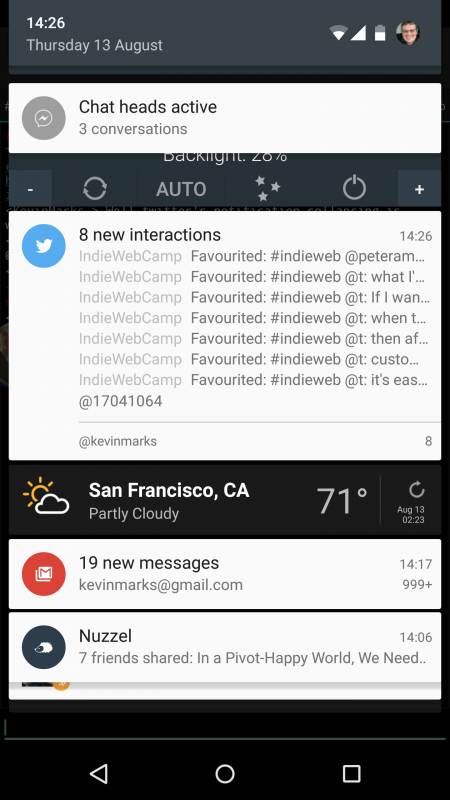This screenshot has height=800, width=450.
Task: Tap the weather refresh arrow icon
Action: point(416,490)
